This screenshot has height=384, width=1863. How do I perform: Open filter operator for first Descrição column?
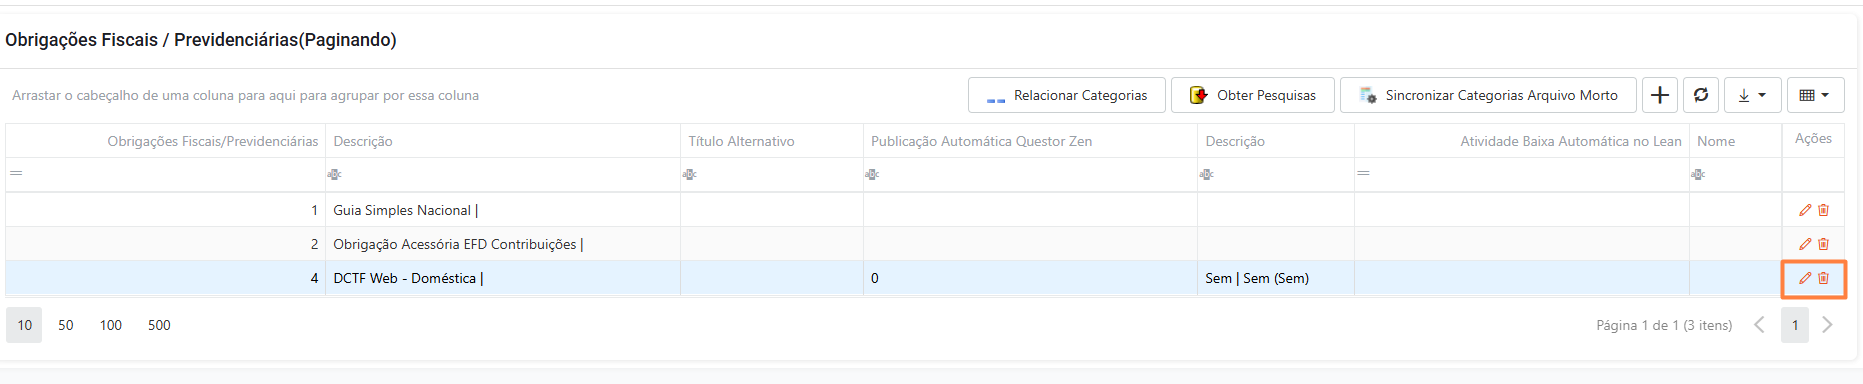click(334, 174)
